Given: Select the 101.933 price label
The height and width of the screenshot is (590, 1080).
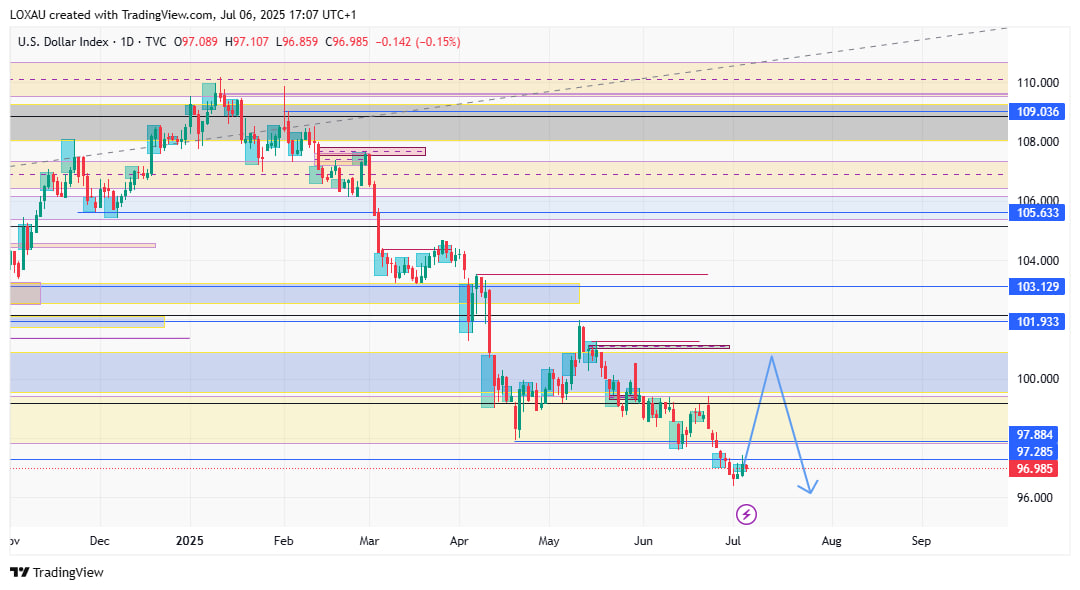Looking at the screenshot, I should (x=1037, y=322).
